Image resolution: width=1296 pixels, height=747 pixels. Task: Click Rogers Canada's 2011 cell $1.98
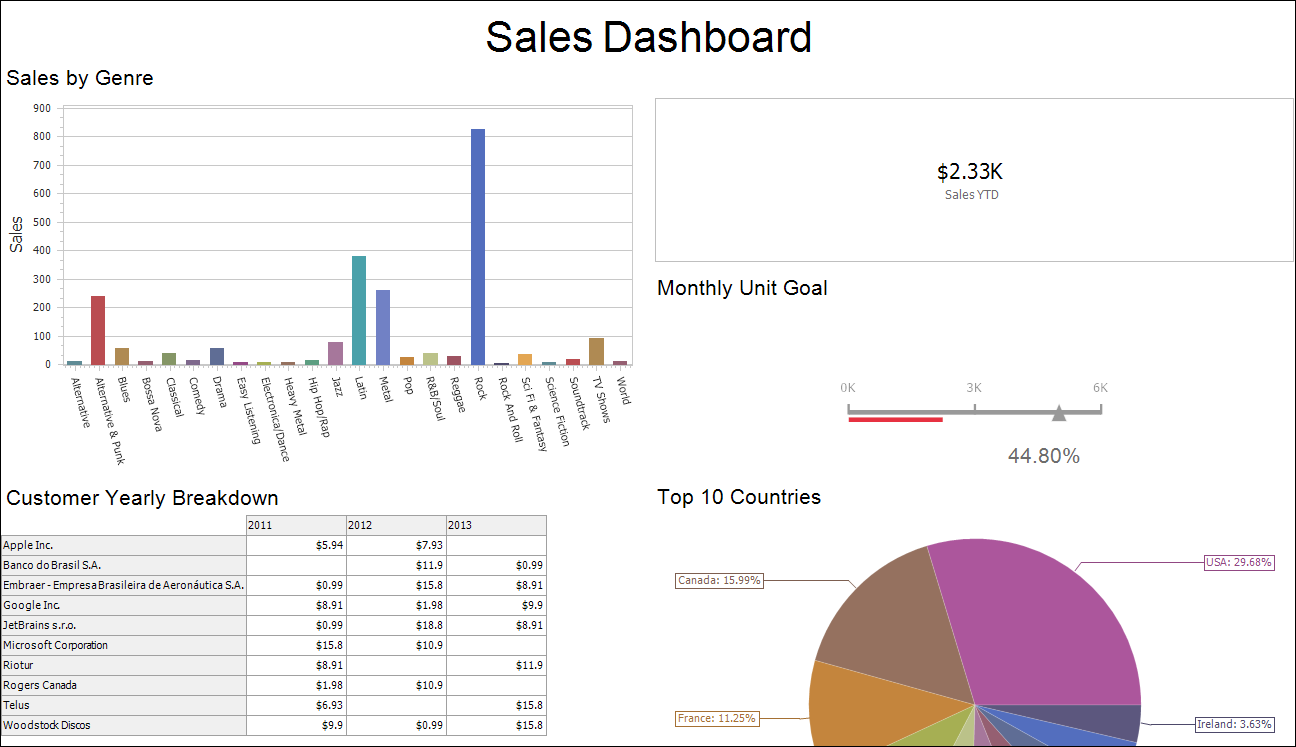[296, 685]
